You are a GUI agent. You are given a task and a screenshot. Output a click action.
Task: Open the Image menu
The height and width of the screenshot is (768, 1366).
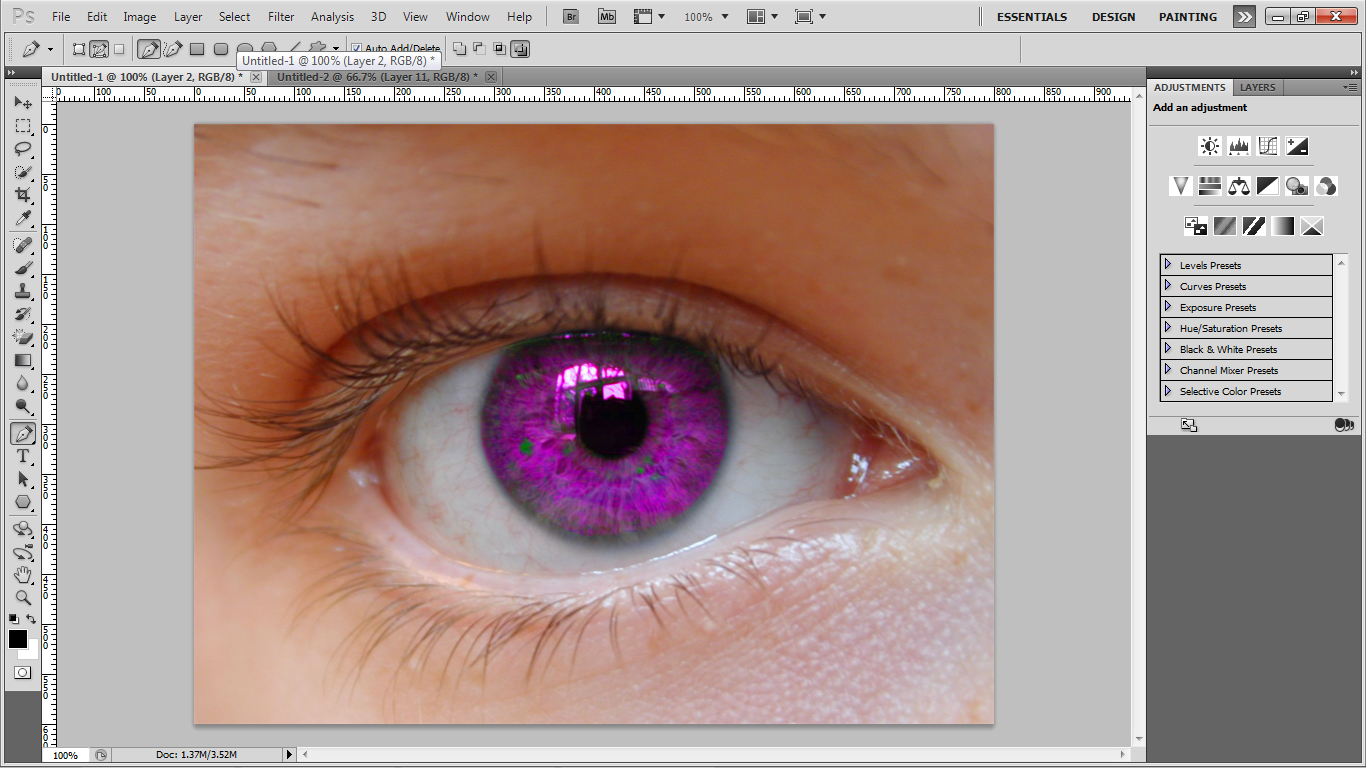[x=139, y=17]
